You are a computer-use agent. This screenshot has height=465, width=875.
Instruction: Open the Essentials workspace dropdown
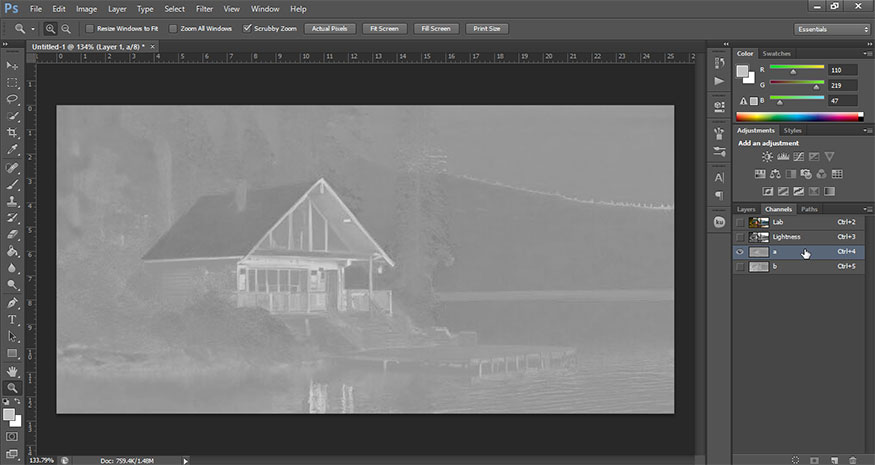coord(832,29)
